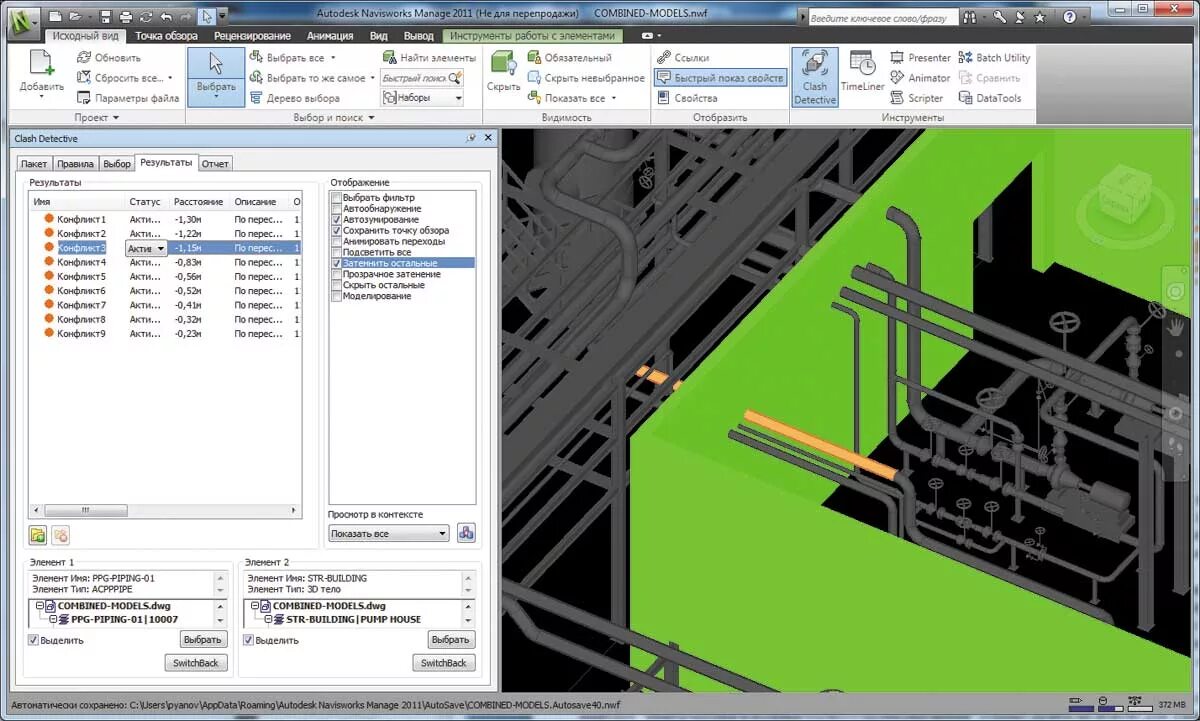Enable Скрыть остальные checkbox
This screenshot has width=1200, height=721.
337,285
